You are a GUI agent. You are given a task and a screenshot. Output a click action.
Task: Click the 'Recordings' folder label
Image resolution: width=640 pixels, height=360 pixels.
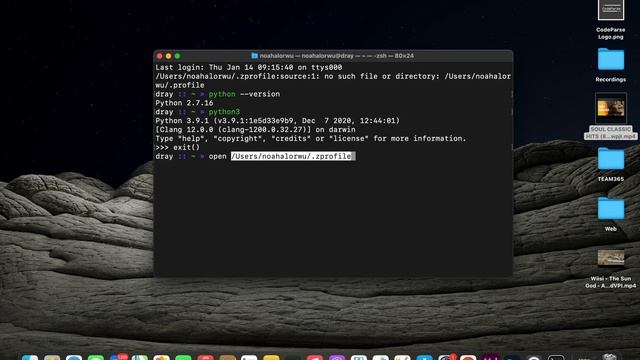point(611,80)
